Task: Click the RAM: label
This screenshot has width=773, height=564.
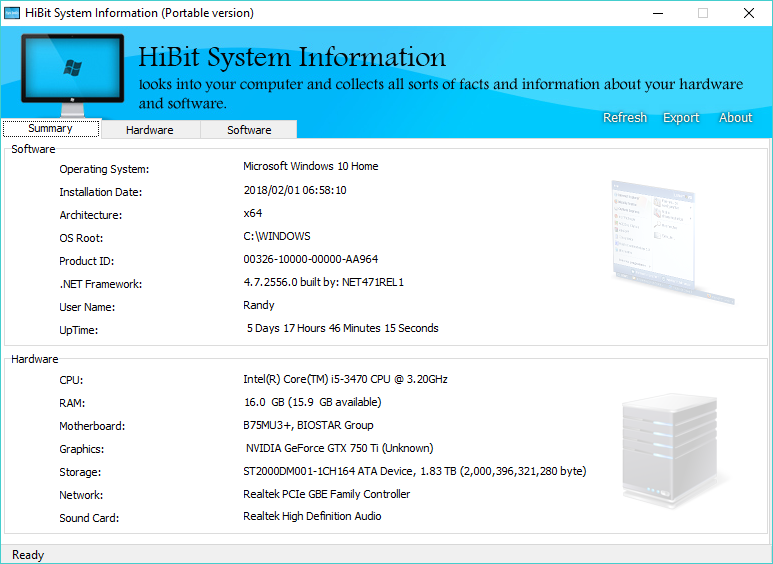Action: coord(72,403)
